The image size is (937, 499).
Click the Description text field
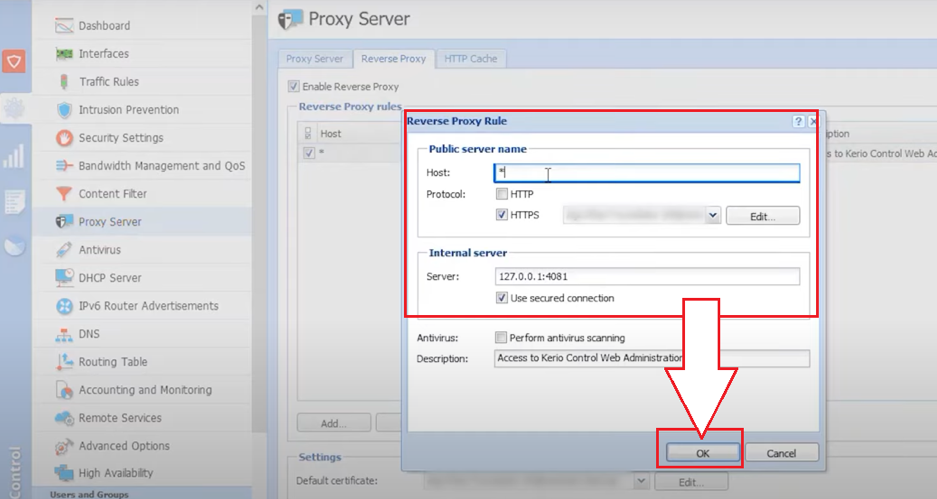click(x=652, y=359)
